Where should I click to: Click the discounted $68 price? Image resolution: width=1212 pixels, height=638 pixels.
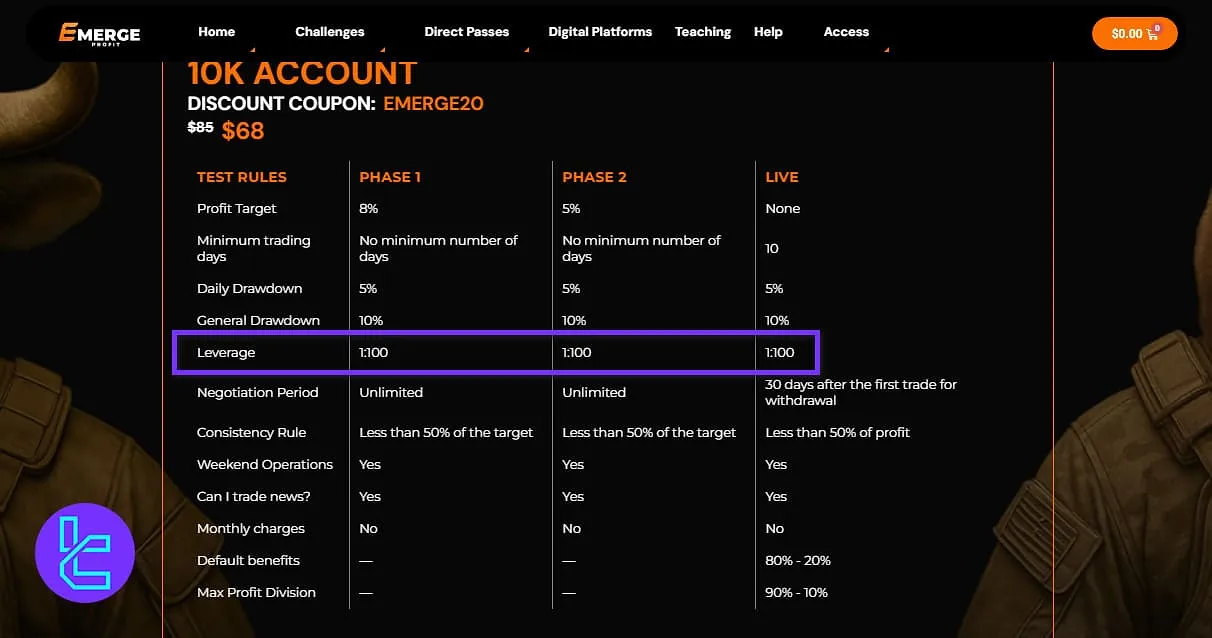click(x=243, y=130)
